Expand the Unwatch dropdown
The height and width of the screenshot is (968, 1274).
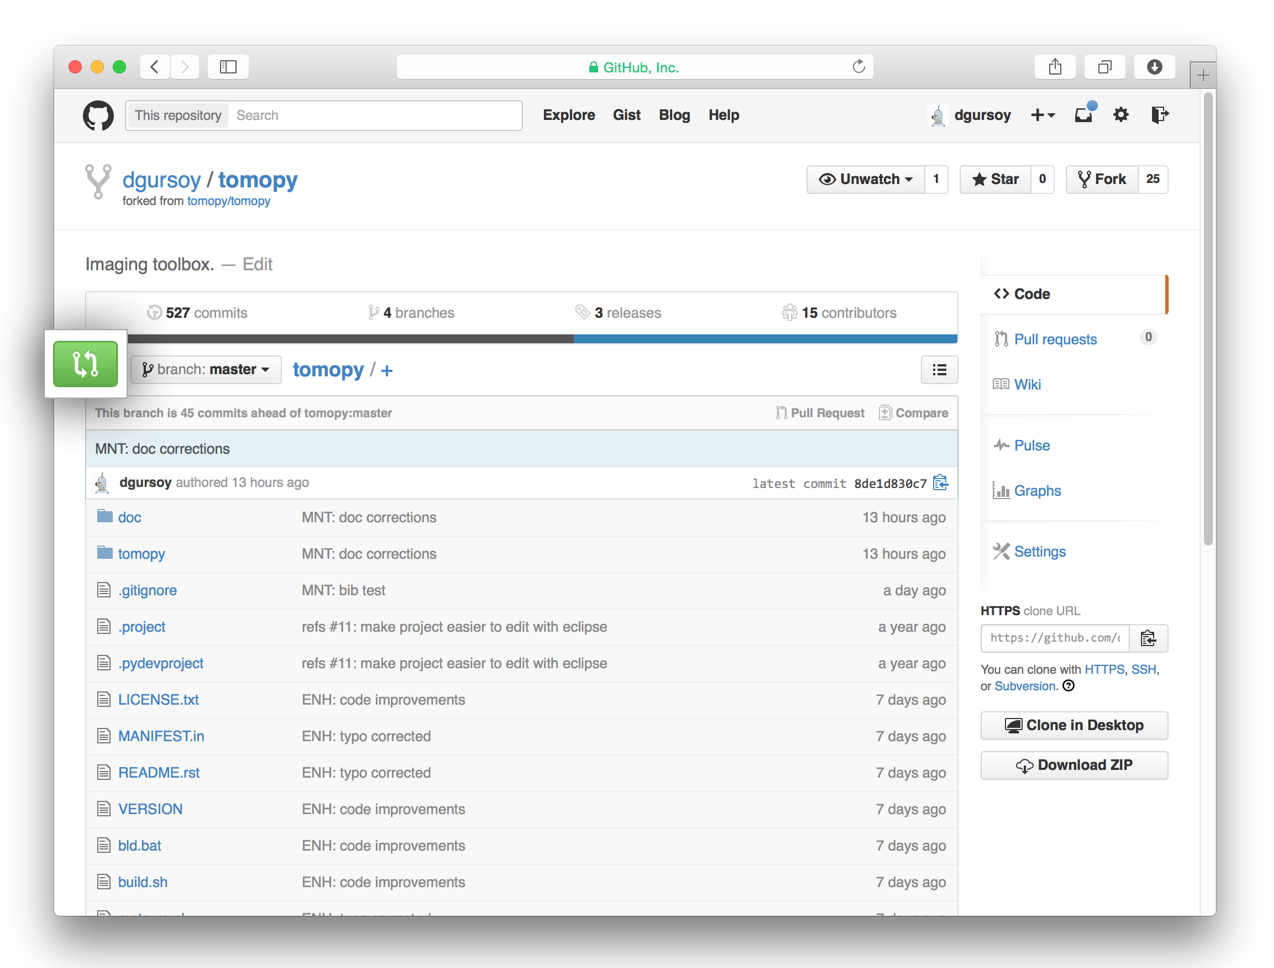(x=866, y=179)
